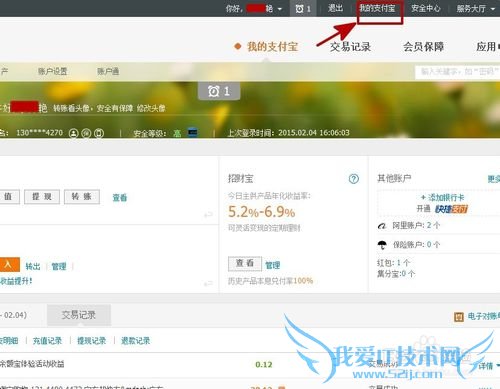Click the 余额宝体验活动收益 transaction row
This screenshot has width=500, height=389.
point(32,364)
